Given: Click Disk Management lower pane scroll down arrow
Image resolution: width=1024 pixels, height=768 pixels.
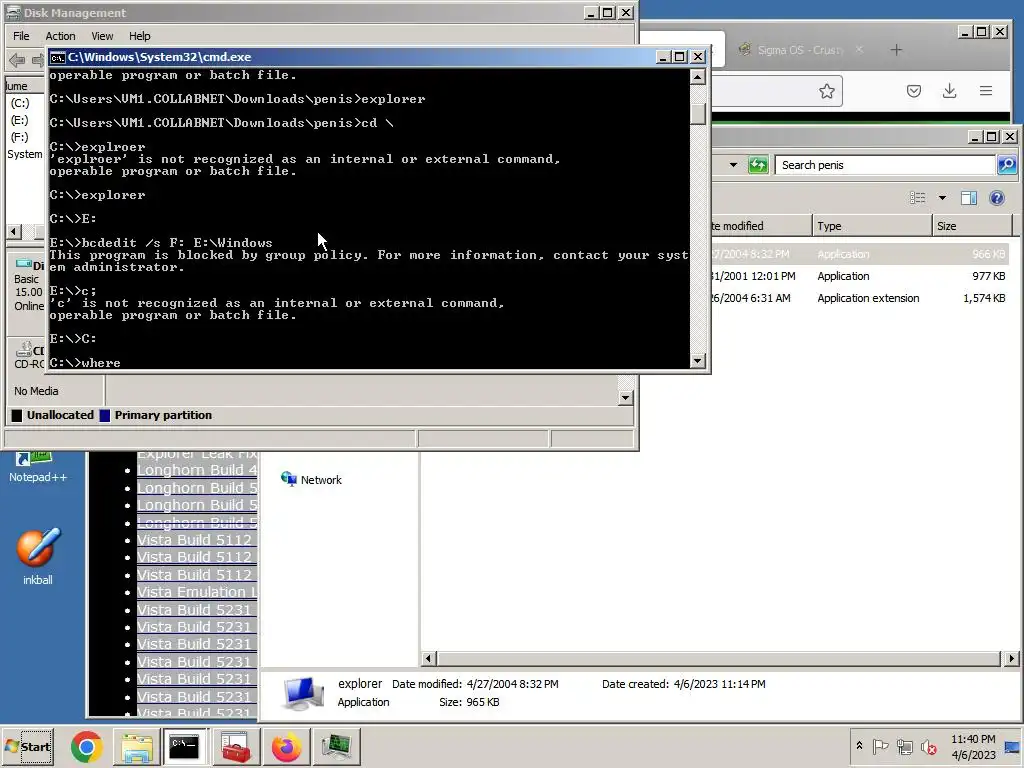Looking at the screenshot, I should 625,397.
